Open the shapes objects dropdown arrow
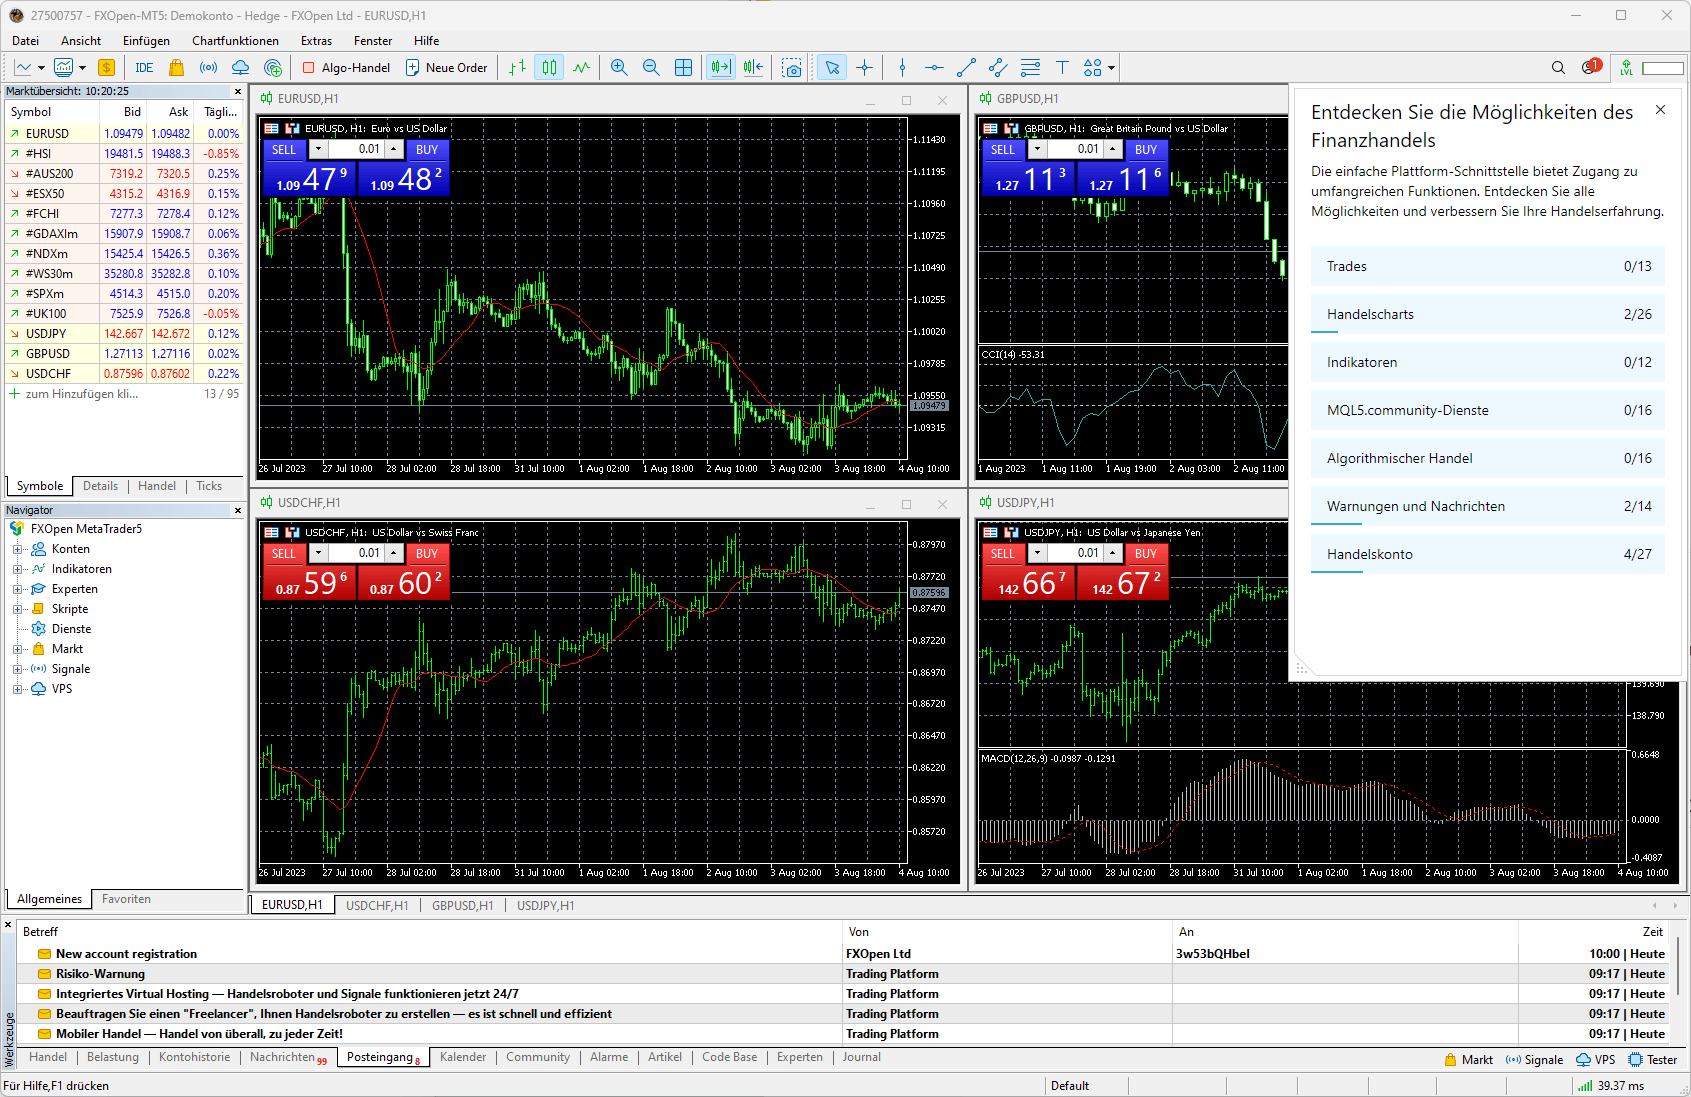Image resolution: width=1691 pixels, height=1097 pixels. 1111,68
